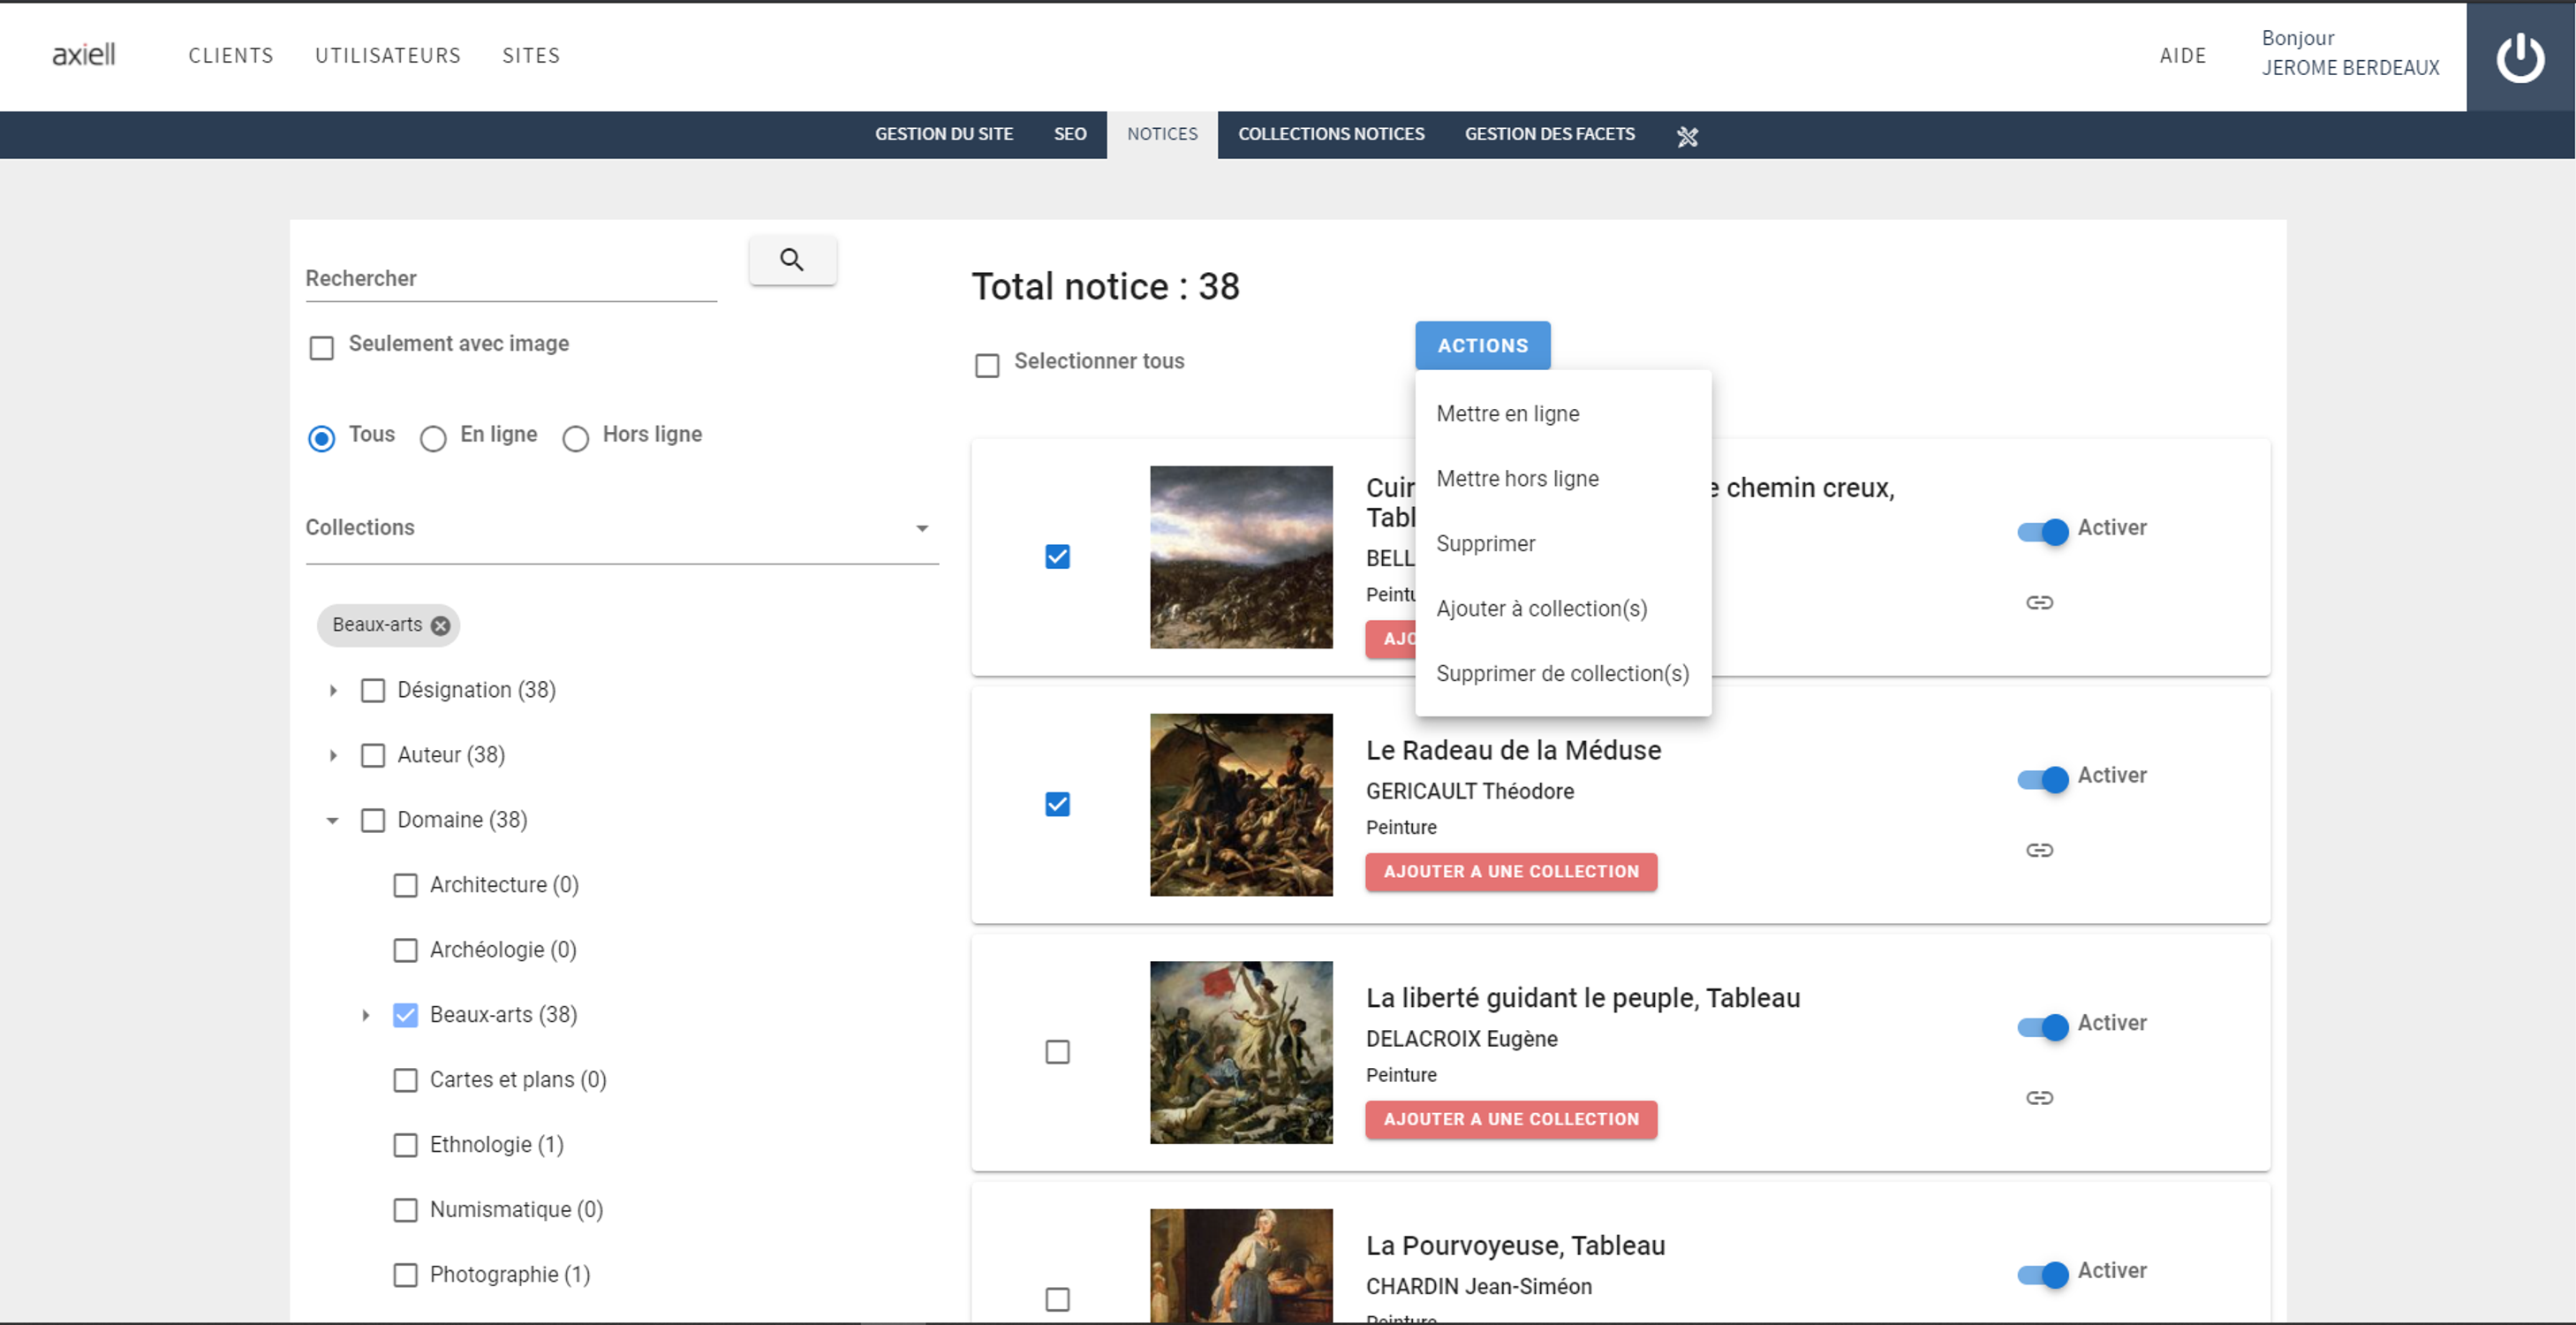Tick the Selectionner tous checkbox

[987, 365]
